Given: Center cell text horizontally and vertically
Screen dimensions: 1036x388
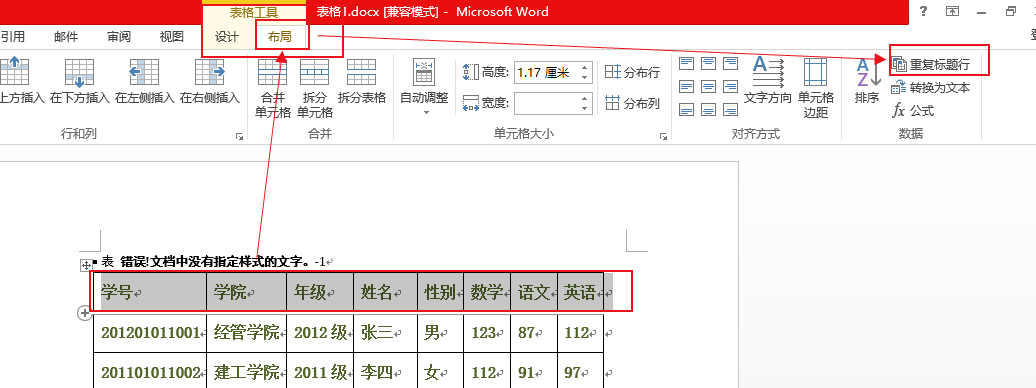Looking at the screenshot, I should point(709,87).
